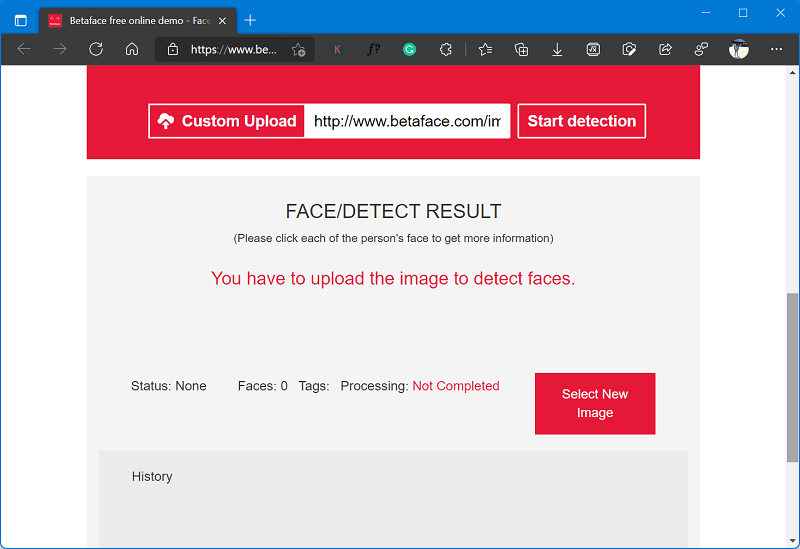
Task: Click the History section label
Action: click(152, 476)
